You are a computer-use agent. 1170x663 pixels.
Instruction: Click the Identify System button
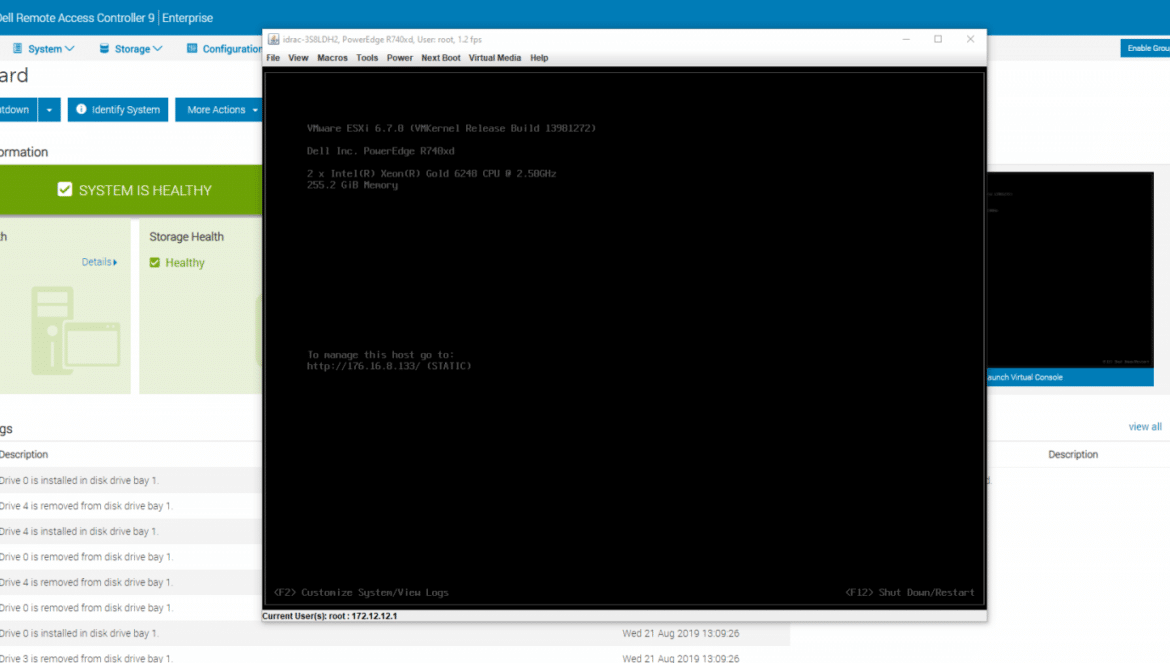(x=118, y=110)
